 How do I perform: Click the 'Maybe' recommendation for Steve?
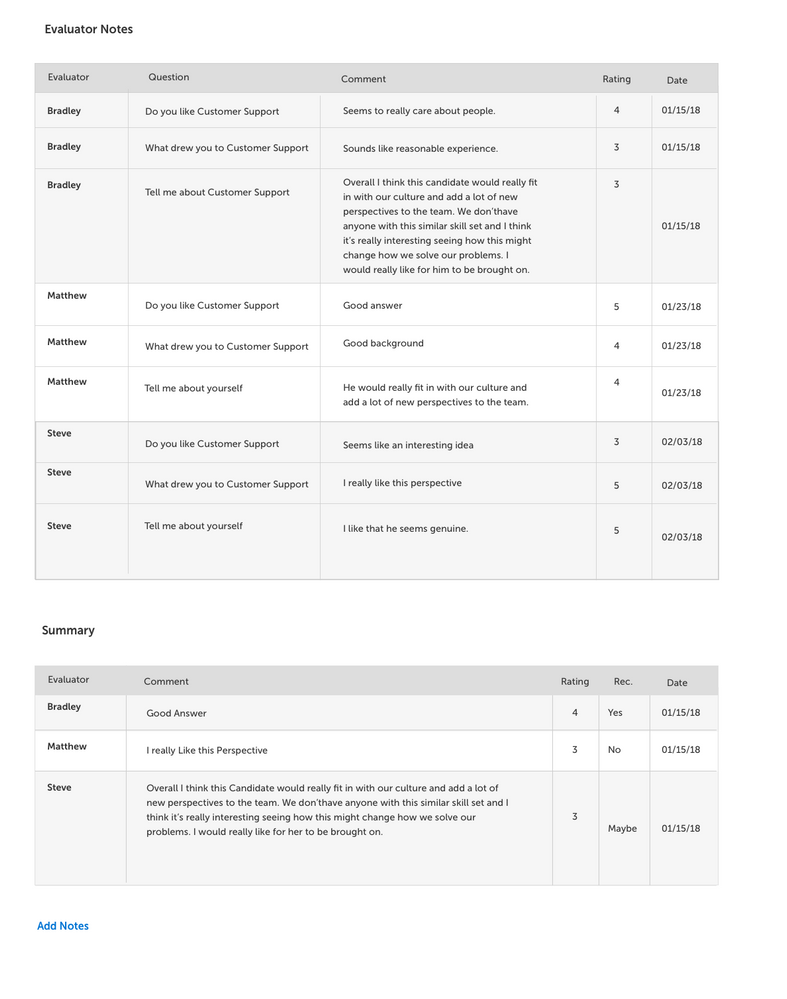(x=622, y=828)
